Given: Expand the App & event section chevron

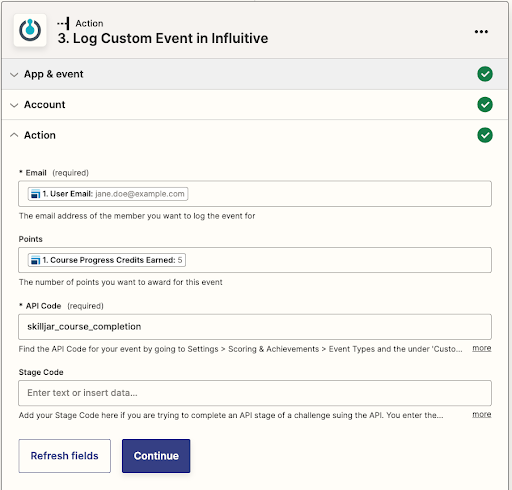Looking at the screenshot, I should pyautogui.click(x=14, y=74).
